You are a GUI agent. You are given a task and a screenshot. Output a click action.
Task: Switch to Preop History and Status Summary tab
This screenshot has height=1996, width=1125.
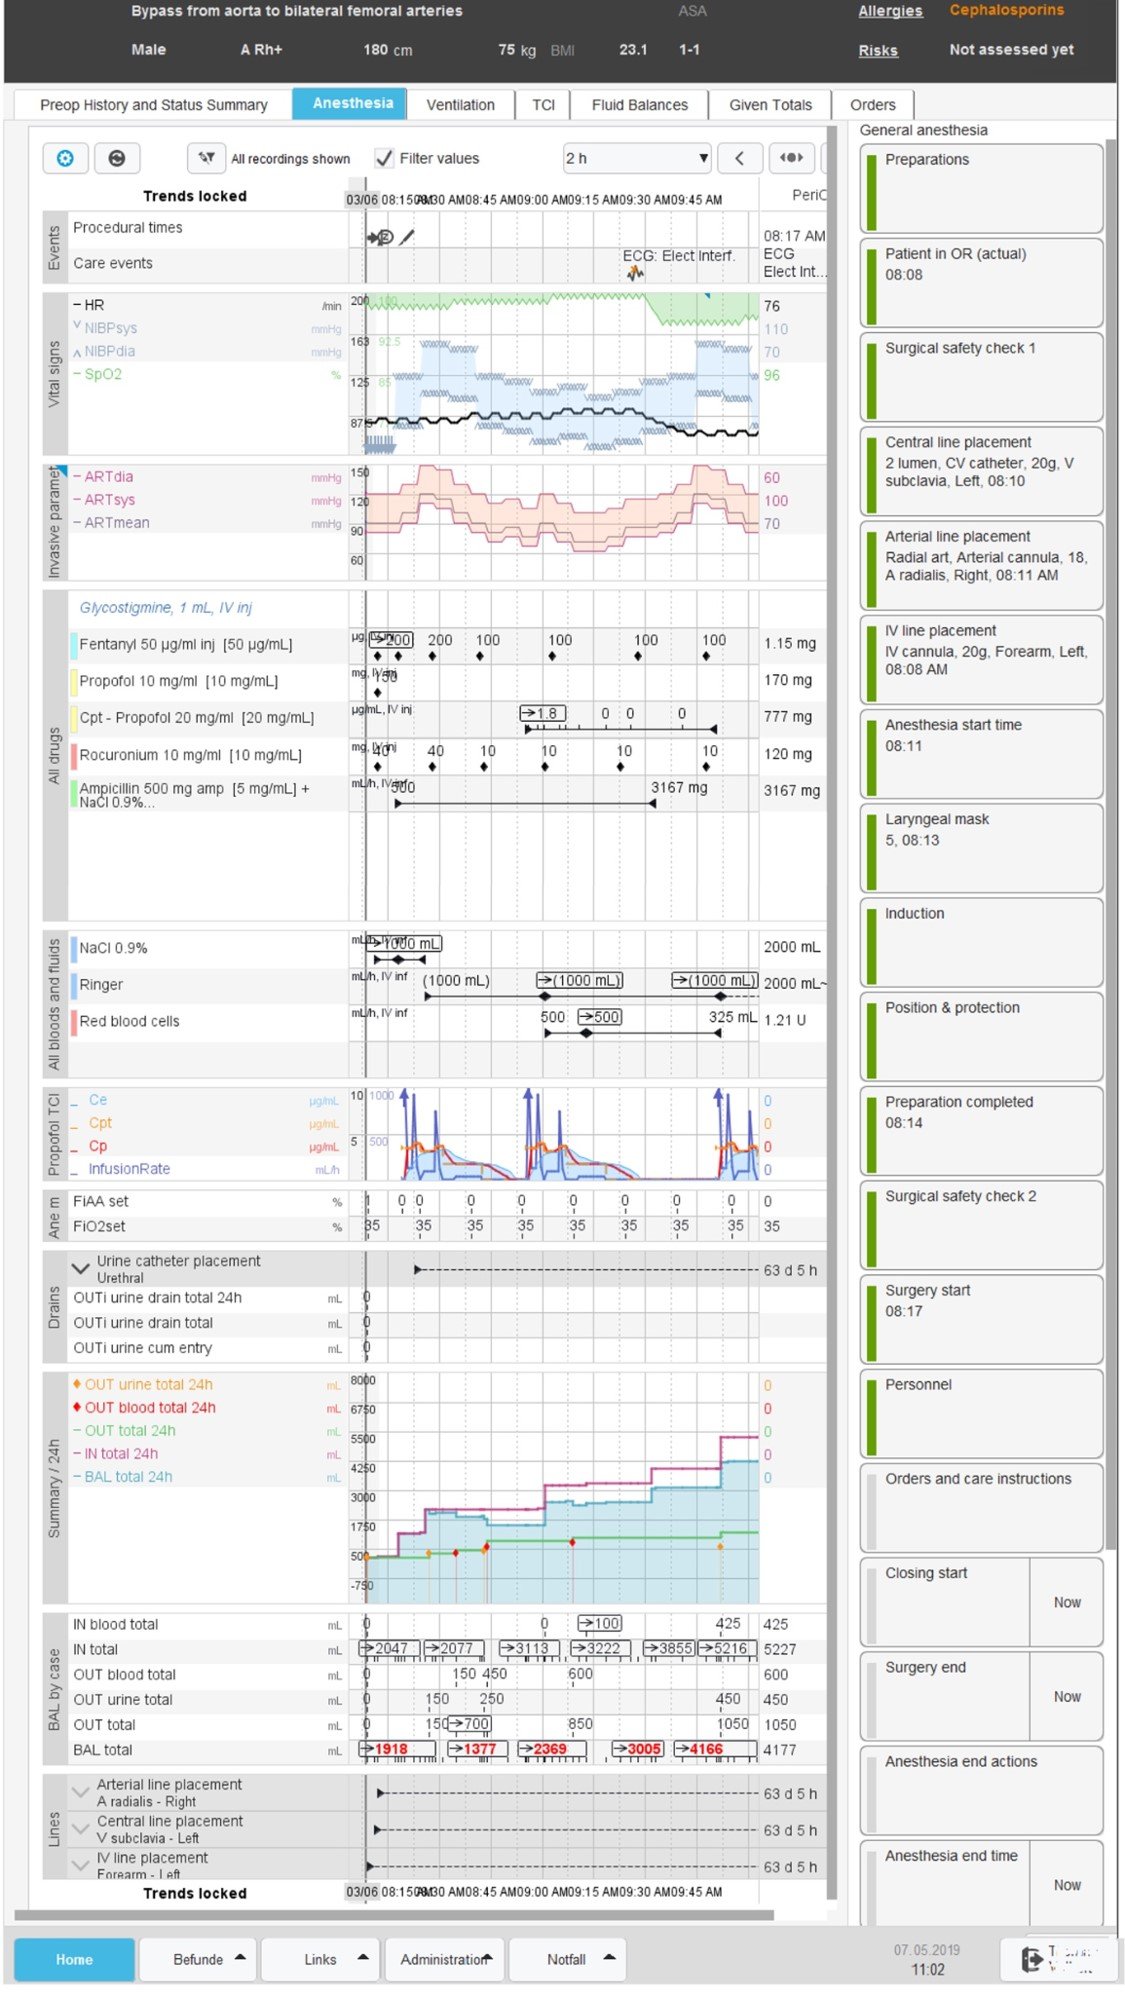point(153,105)
